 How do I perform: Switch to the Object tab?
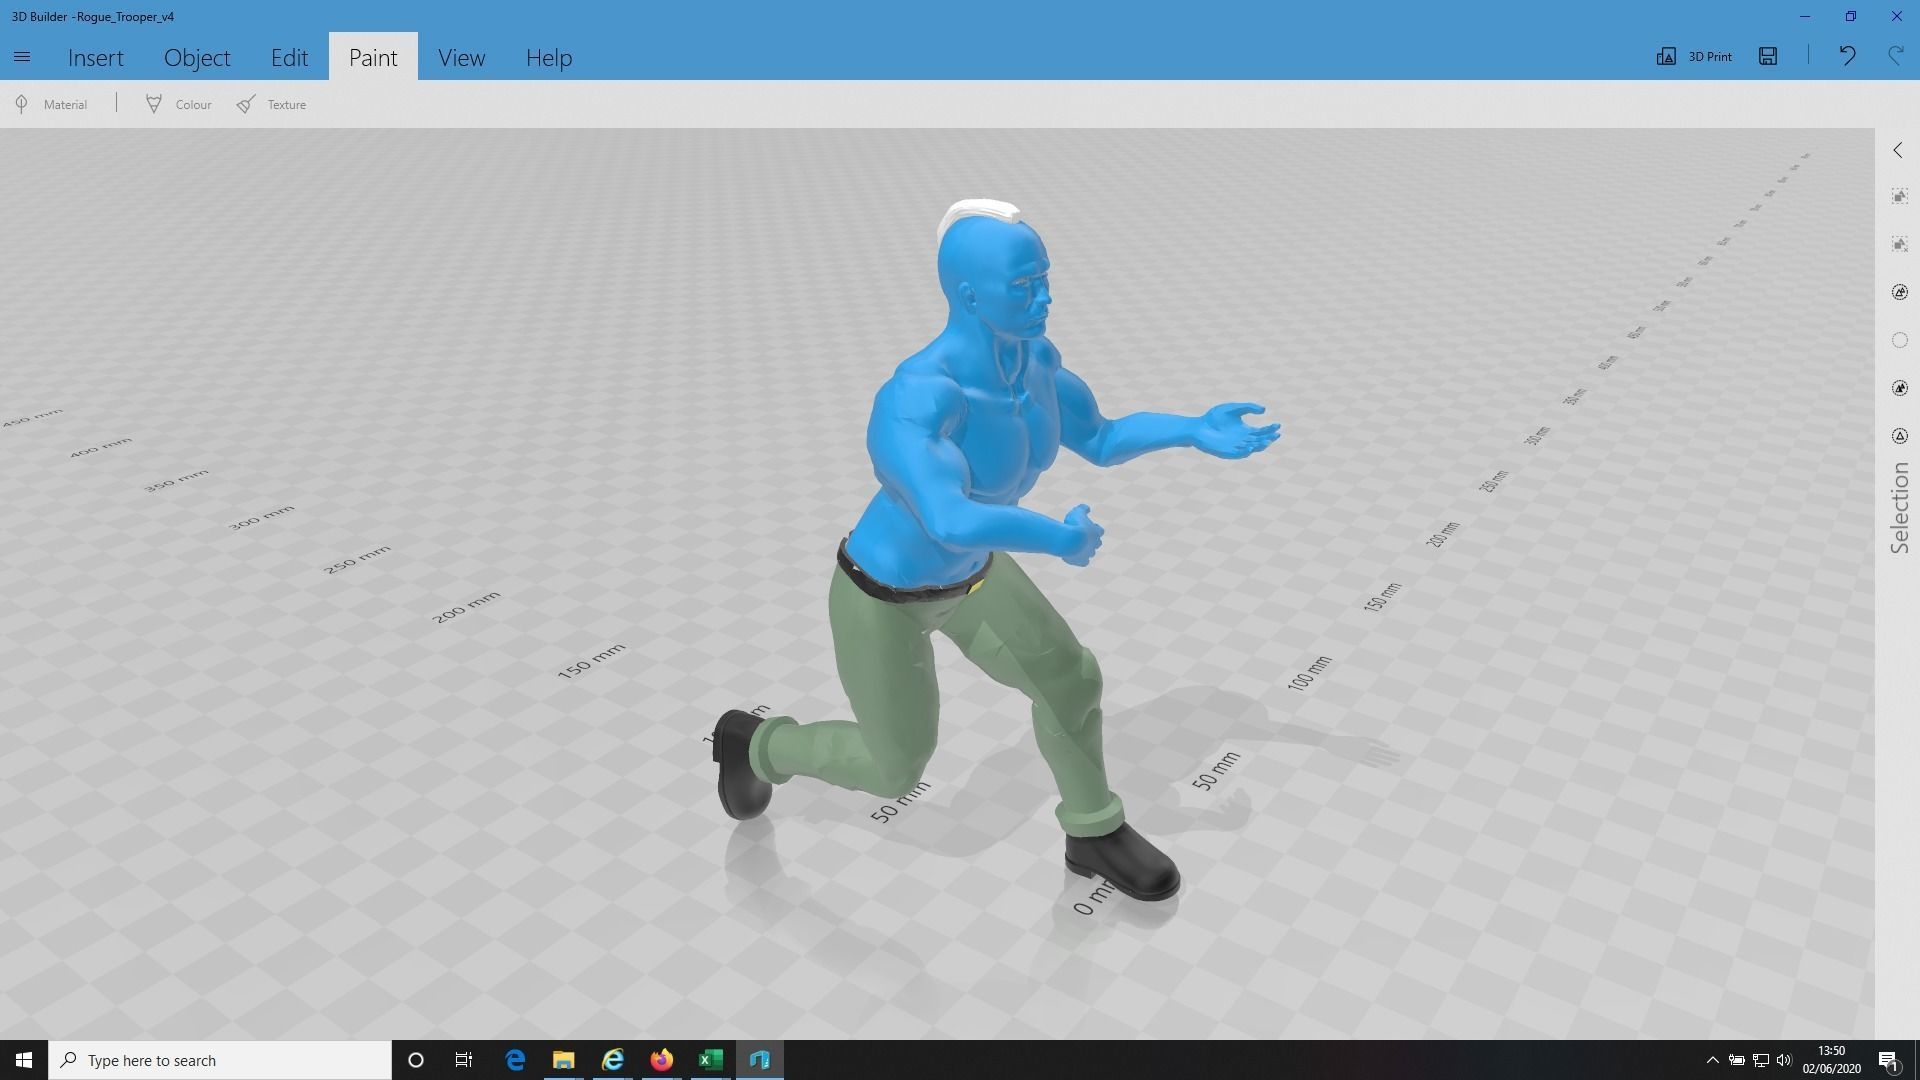click(197, 57)
